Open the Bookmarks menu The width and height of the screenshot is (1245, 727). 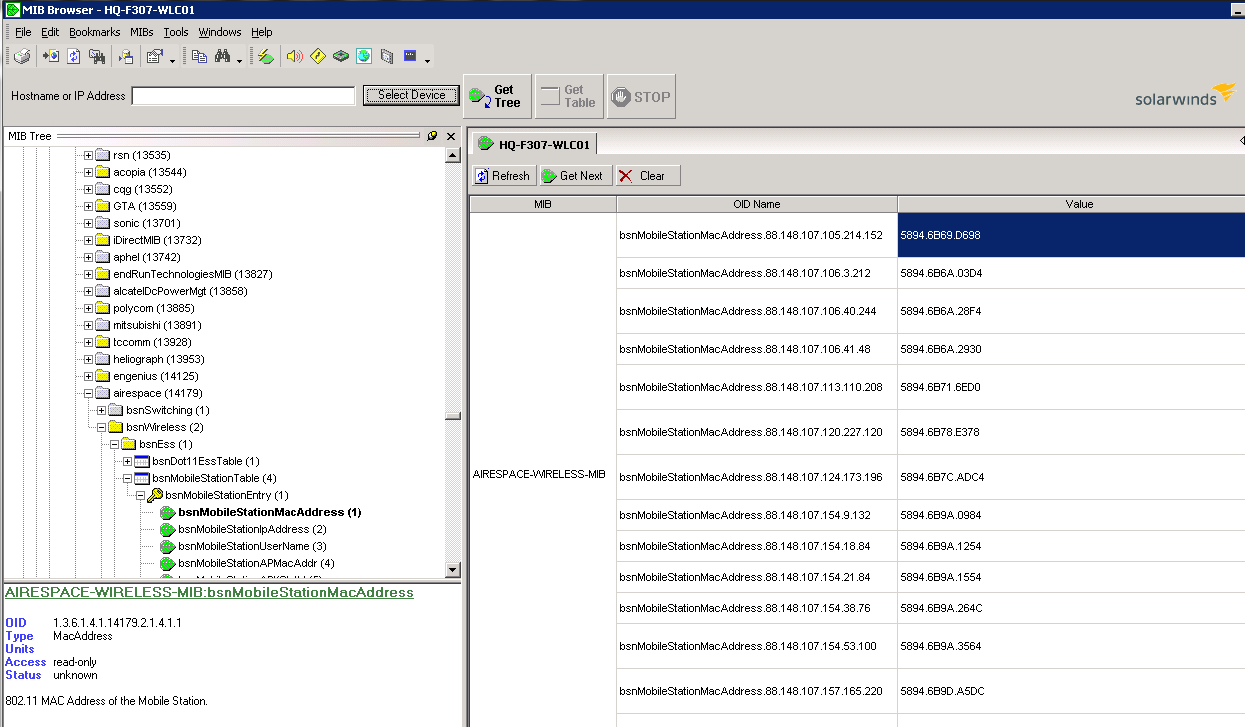(x=95, y=32)
